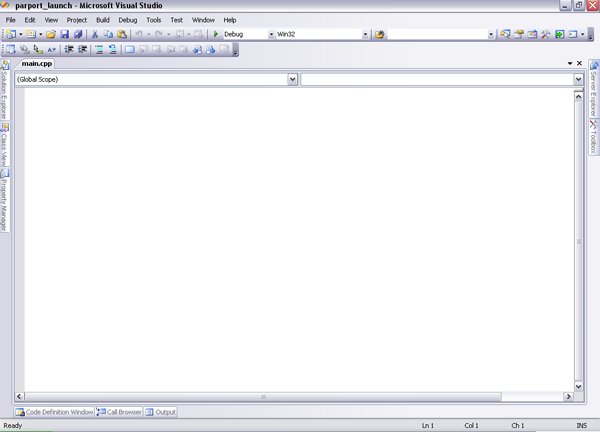Open Toolbox via the hammer-wrench icon

coord(546,34)
